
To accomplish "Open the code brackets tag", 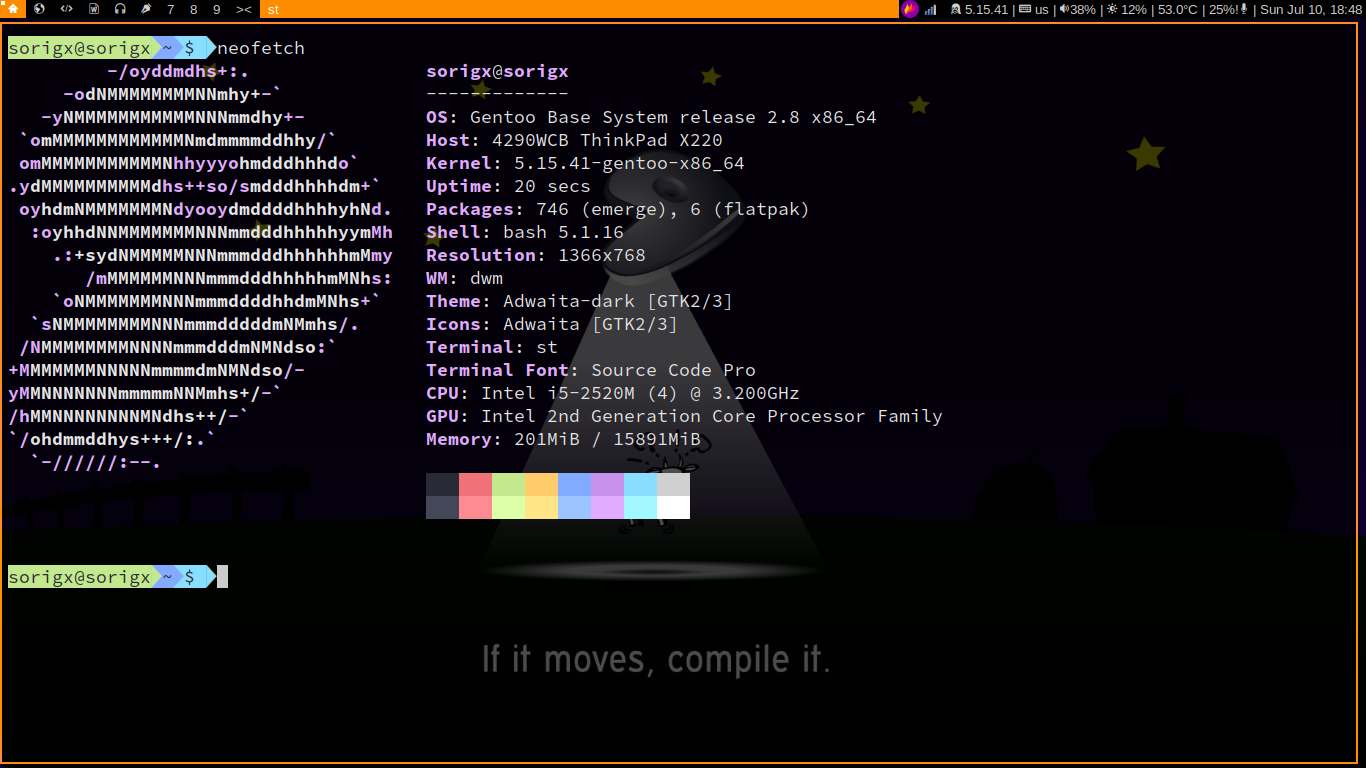I will click(66, 9).
